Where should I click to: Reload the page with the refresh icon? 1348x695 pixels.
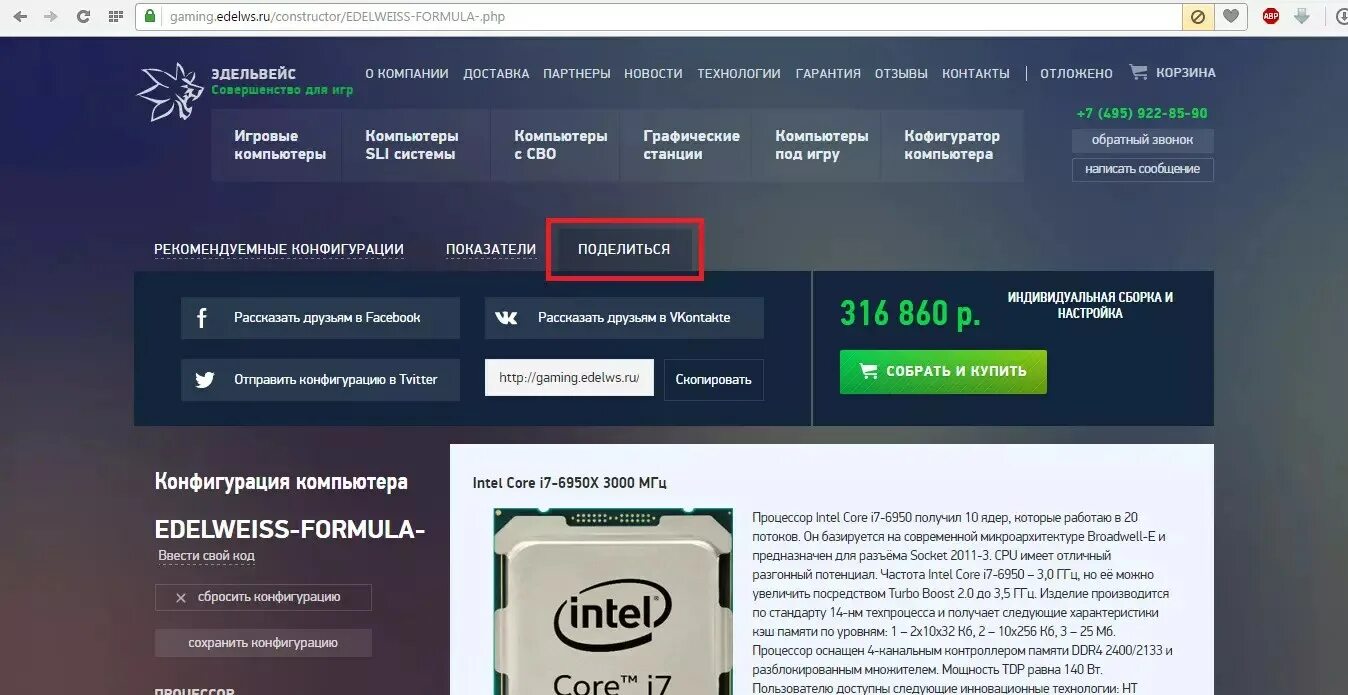83,16
